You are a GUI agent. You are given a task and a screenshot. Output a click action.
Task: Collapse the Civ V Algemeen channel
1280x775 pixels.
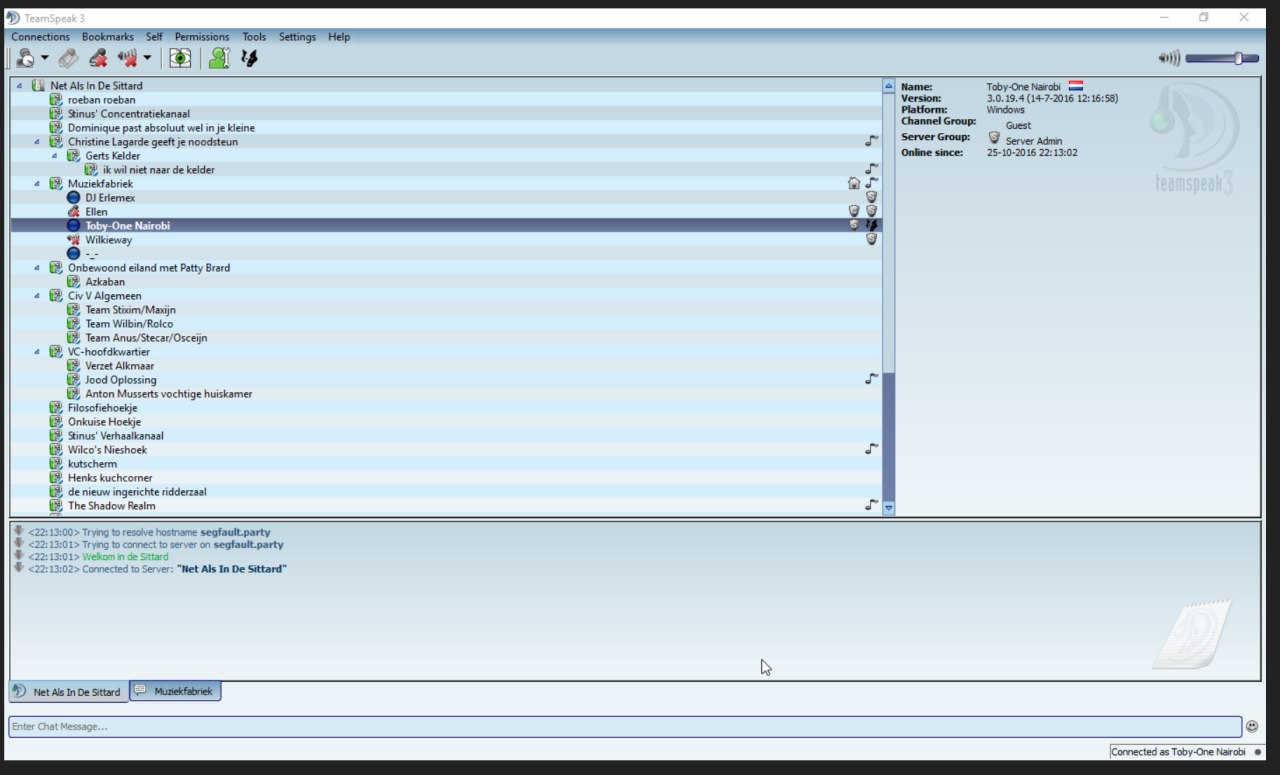pos(37,296)
